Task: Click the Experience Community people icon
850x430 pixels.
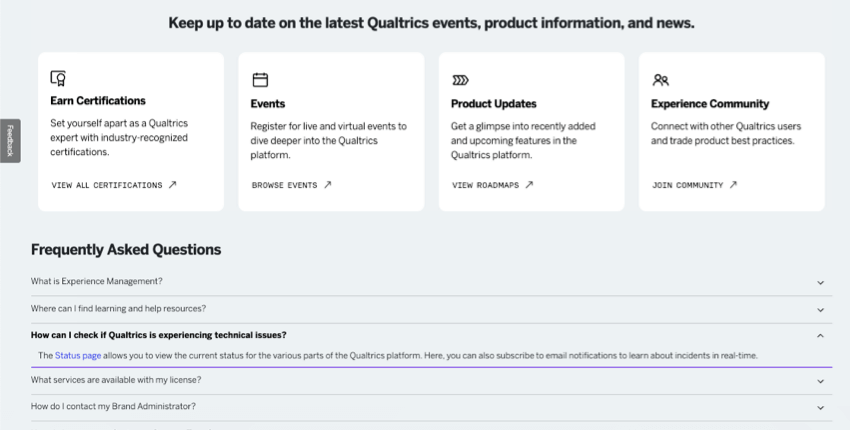Action: 660,79
